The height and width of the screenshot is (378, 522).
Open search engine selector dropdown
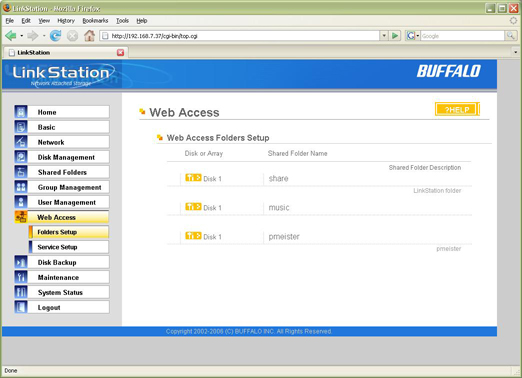pos(413,36)
